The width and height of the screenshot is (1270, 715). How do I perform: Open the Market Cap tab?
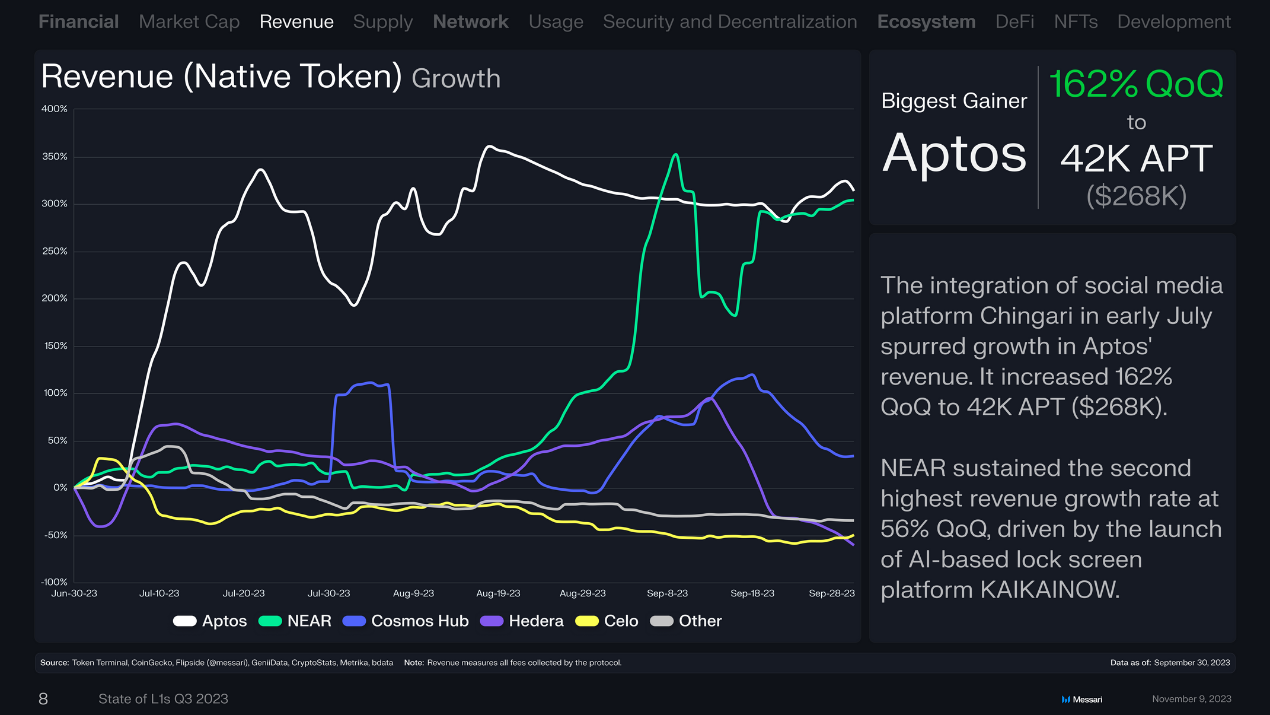(189, 21)
